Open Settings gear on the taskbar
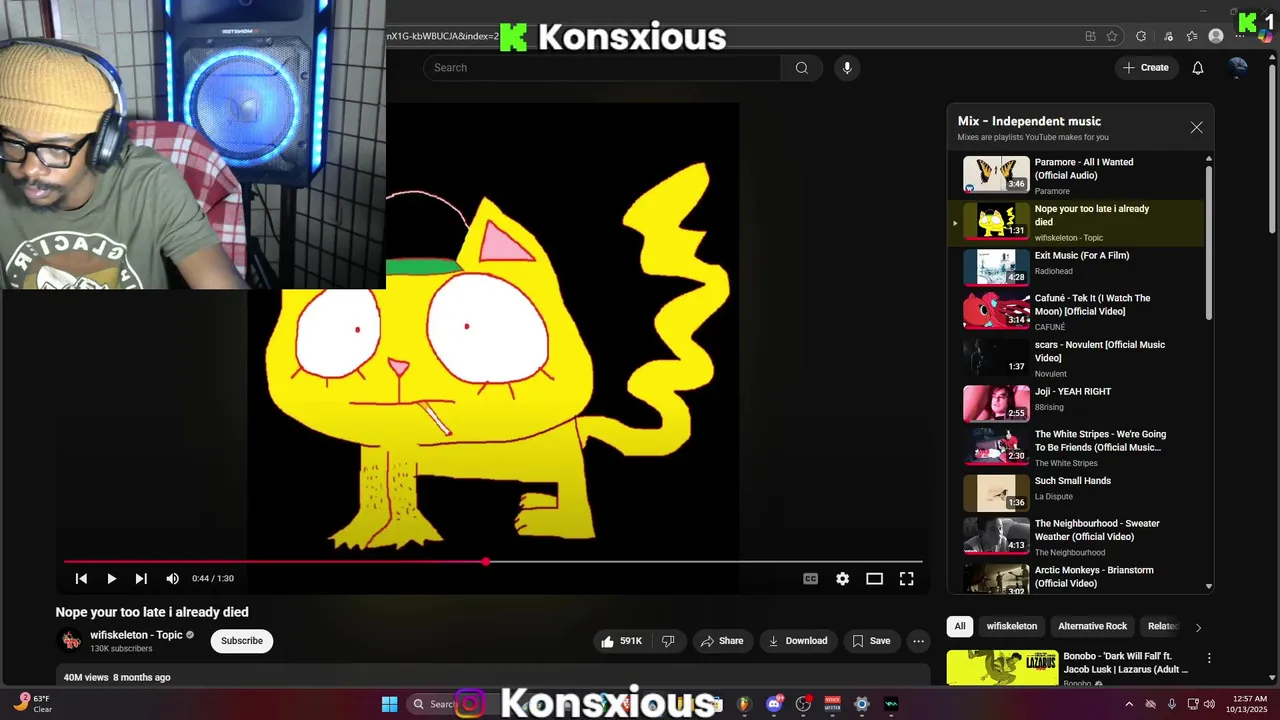The image size is (1280, 720). tap(861, 704)
